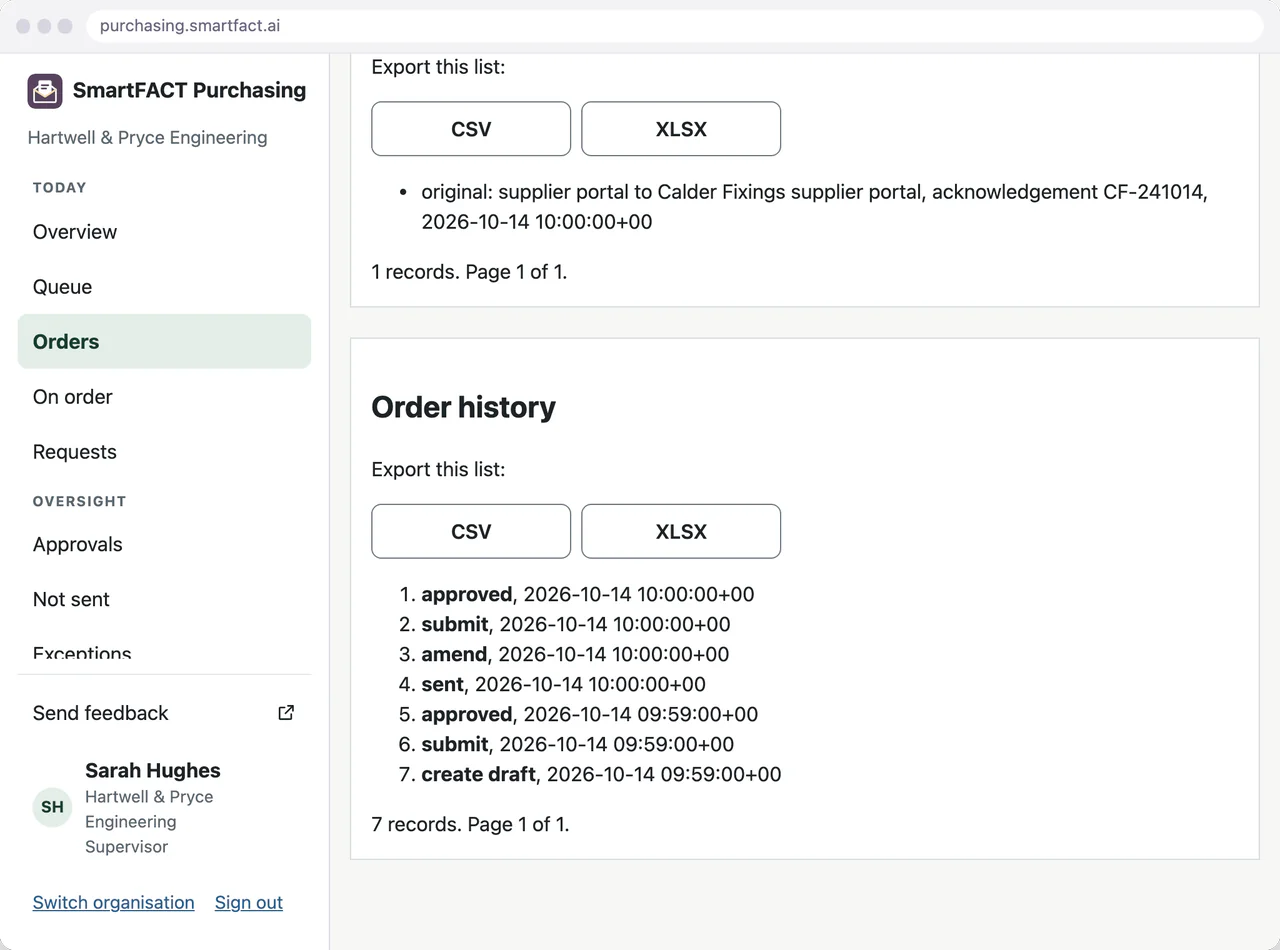The width and height of the screenshot is (1280, 950).
Task: Click the approved entry at 09:59:00
Action: pos(589,714)
